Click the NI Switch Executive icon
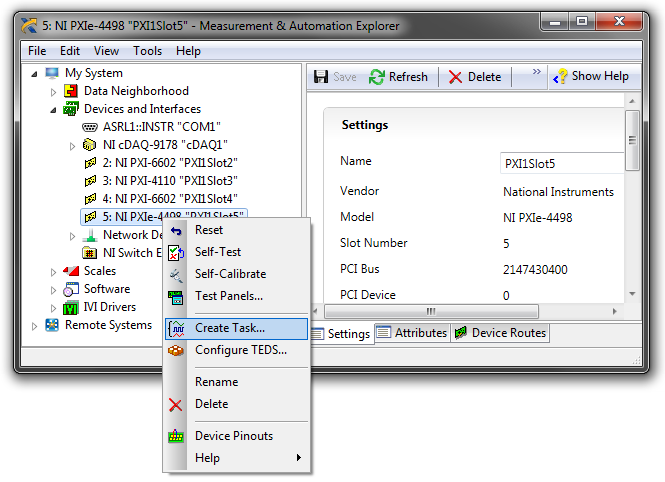Image resolution: width=665 pixels, height=482 pixels. tap(89, 253)
